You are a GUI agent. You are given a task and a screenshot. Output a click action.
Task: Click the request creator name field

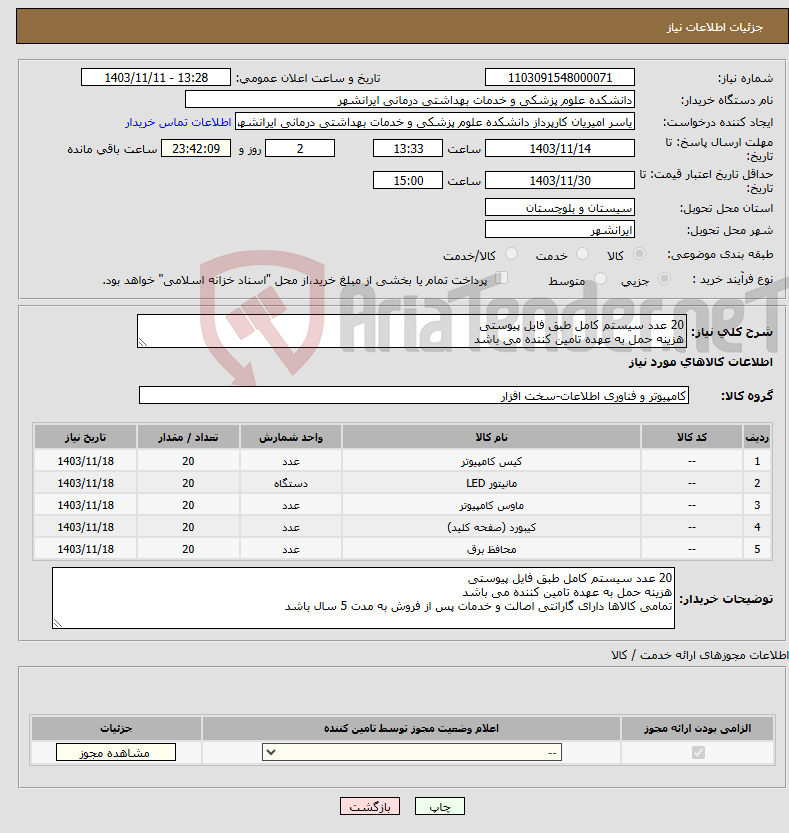click(435, 122)
